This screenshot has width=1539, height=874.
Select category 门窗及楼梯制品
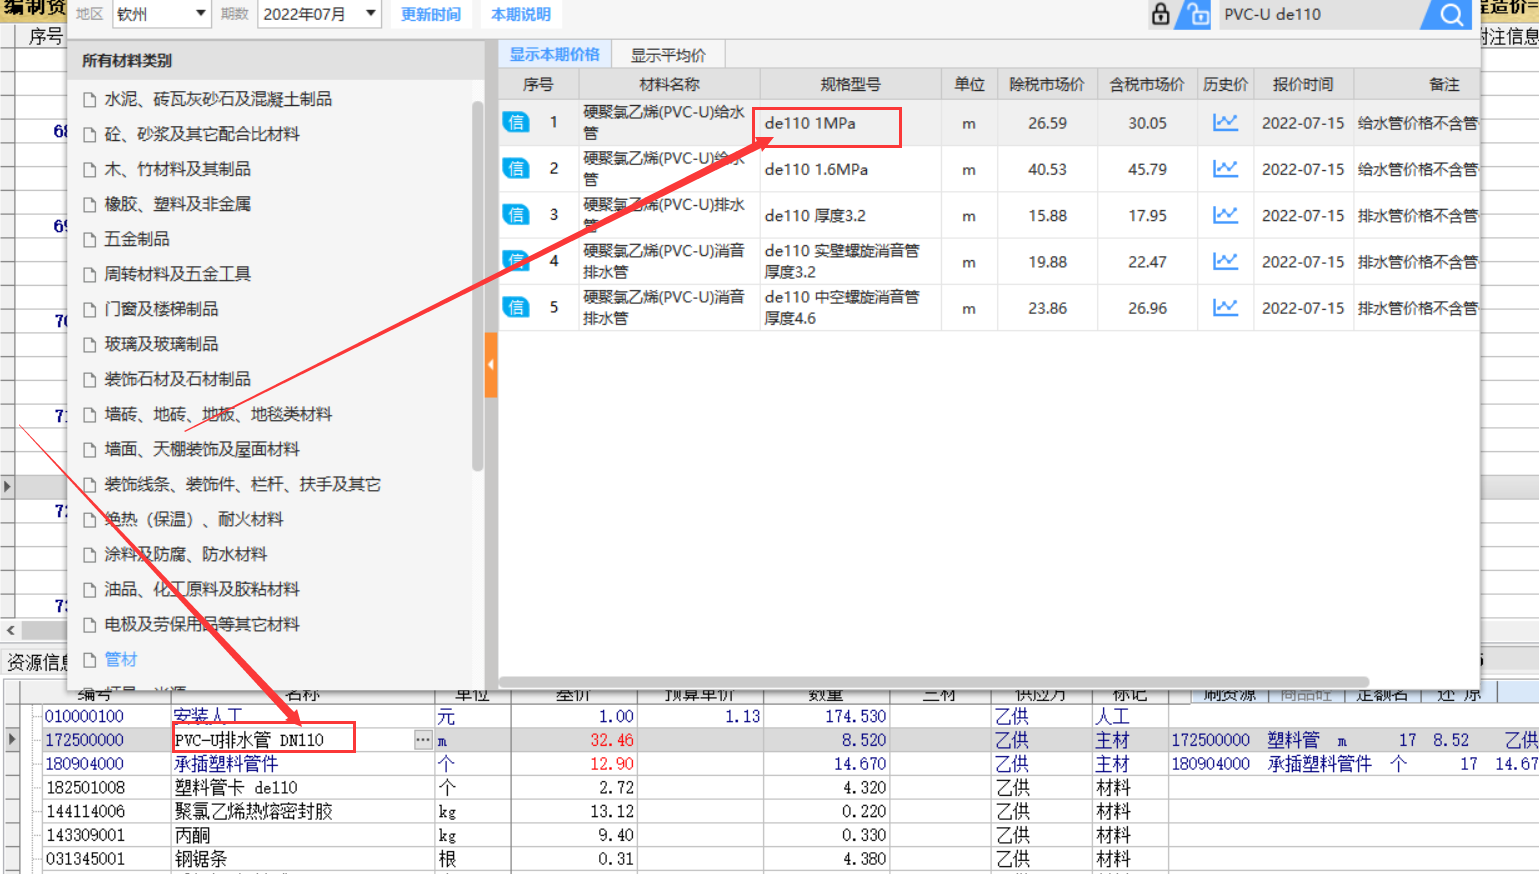161,309
